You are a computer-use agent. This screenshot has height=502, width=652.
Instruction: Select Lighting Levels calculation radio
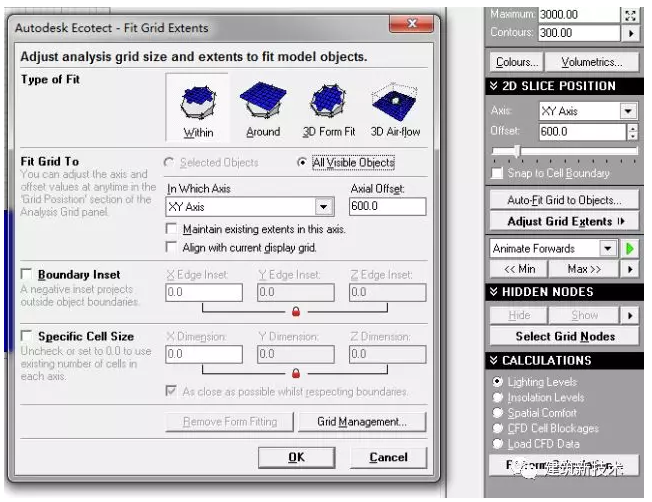point(497,381)
